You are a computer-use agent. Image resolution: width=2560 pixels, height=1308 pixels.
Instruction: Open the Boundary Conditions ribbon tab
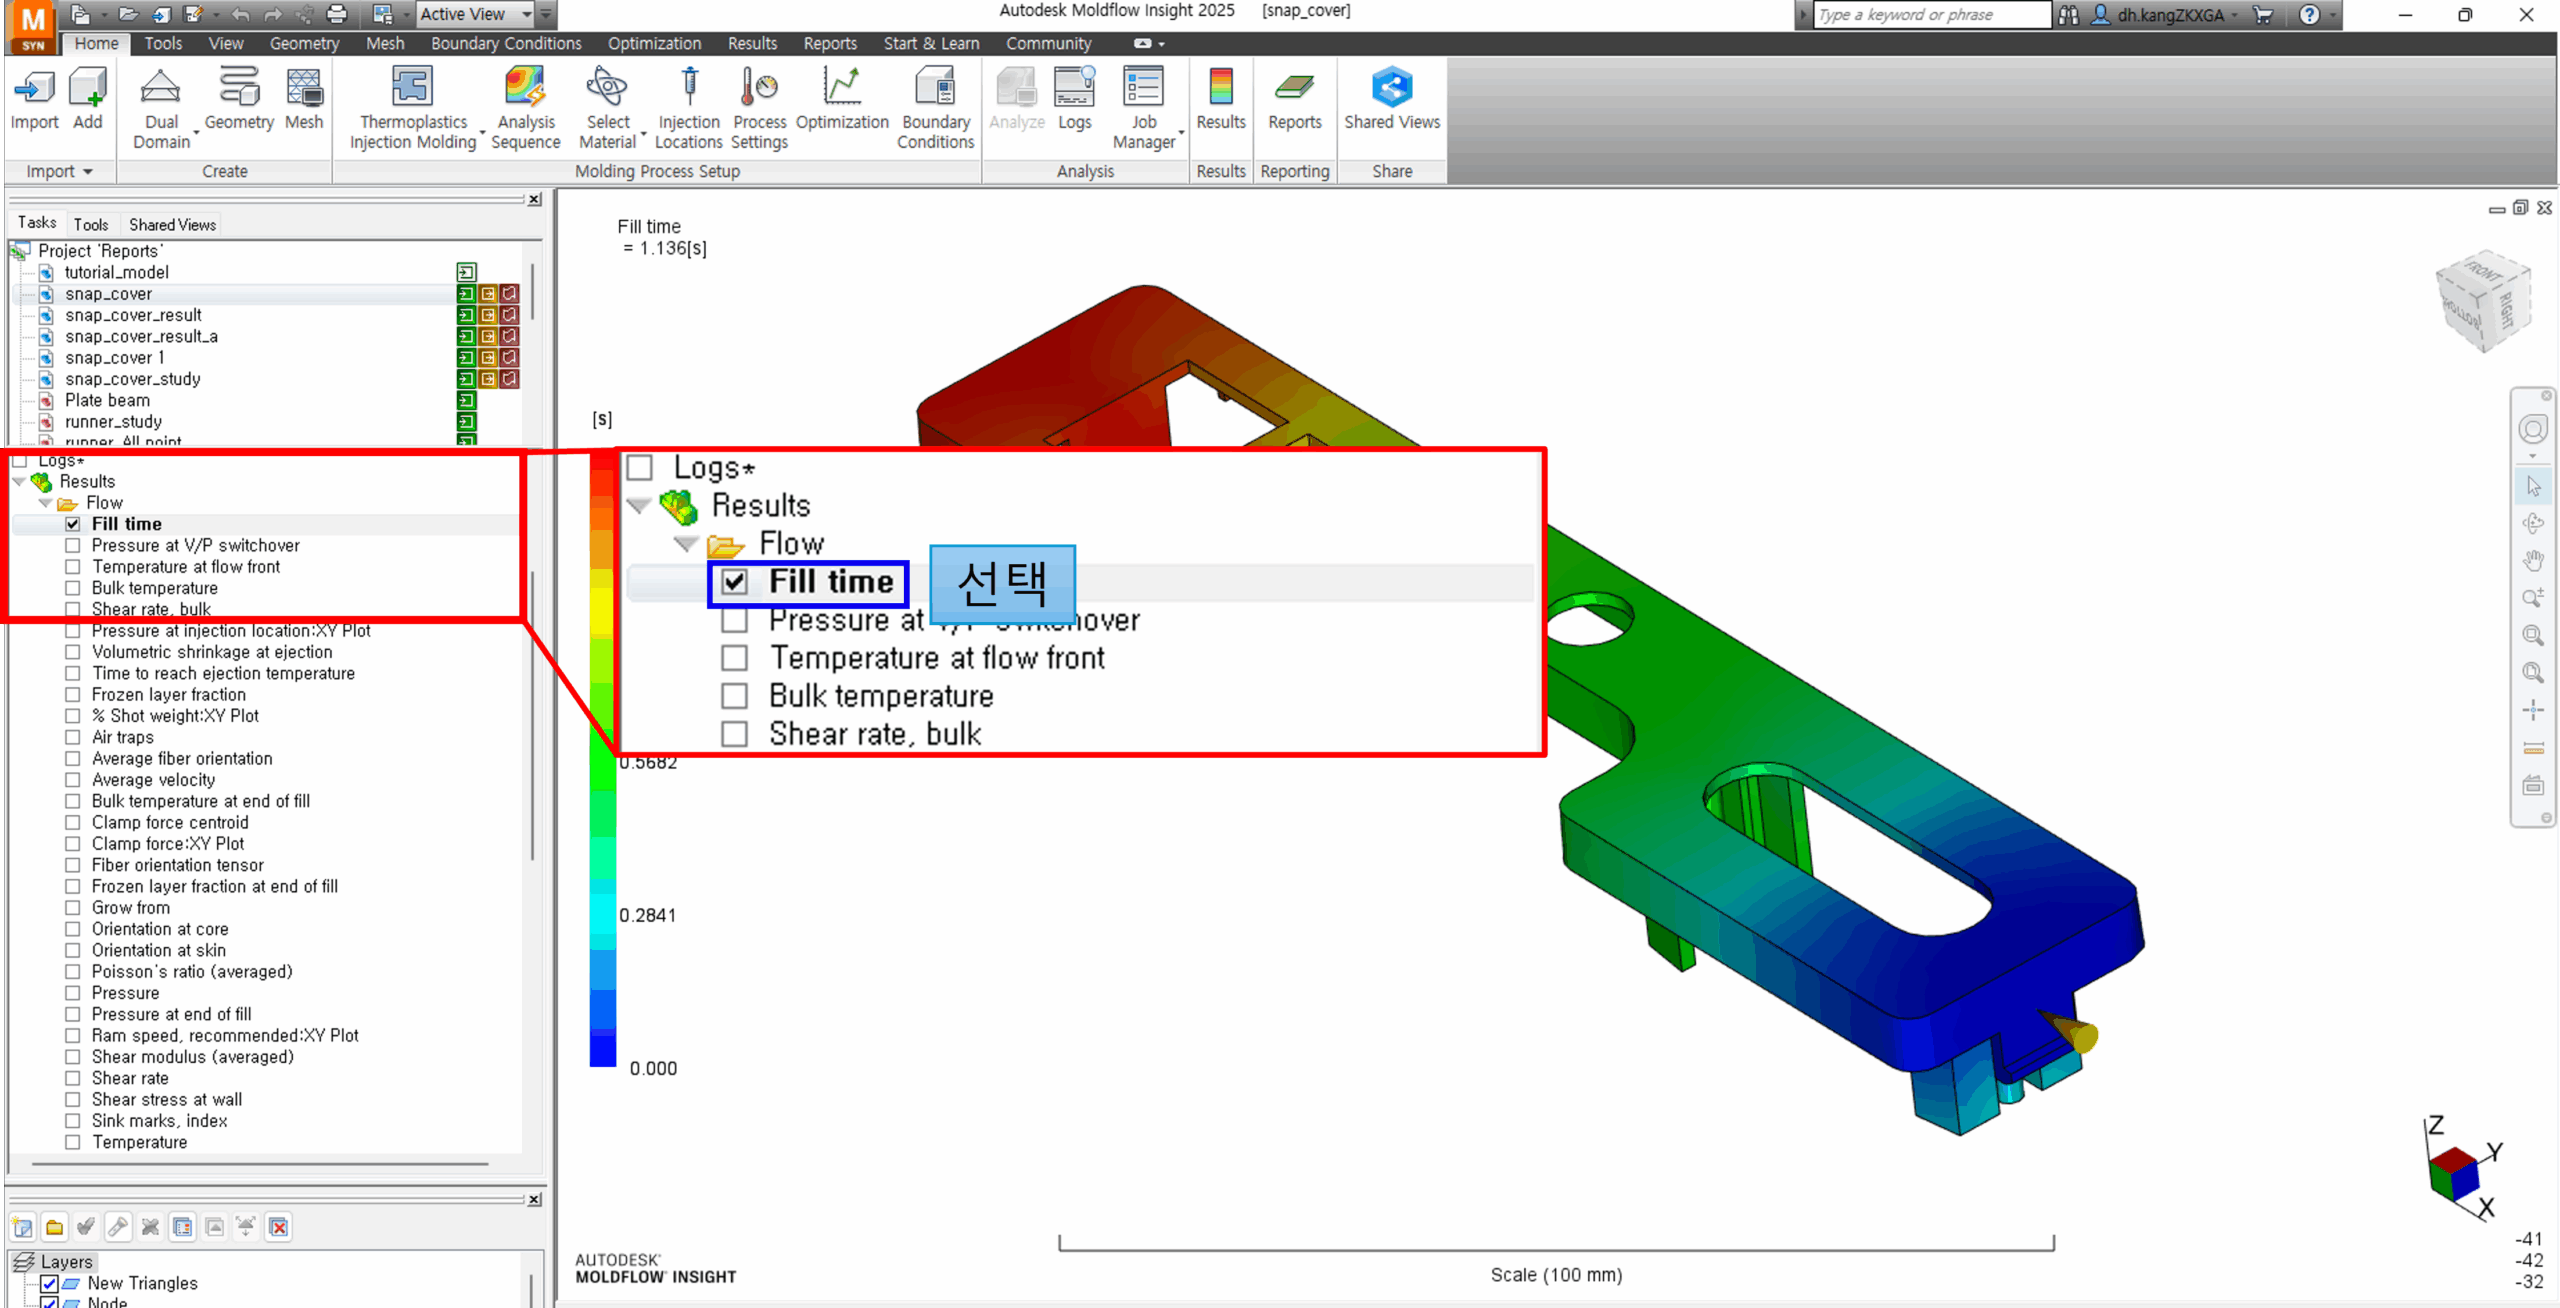[x=506, y=43]
